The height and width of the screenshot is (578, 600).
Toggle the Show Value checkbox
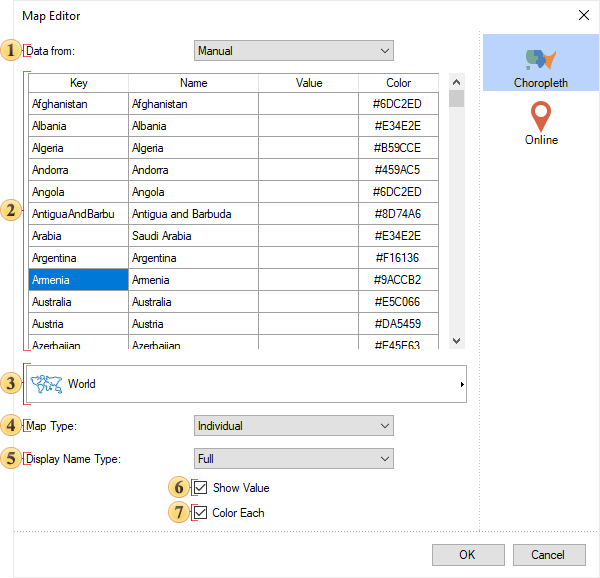(x=201, y=488)
